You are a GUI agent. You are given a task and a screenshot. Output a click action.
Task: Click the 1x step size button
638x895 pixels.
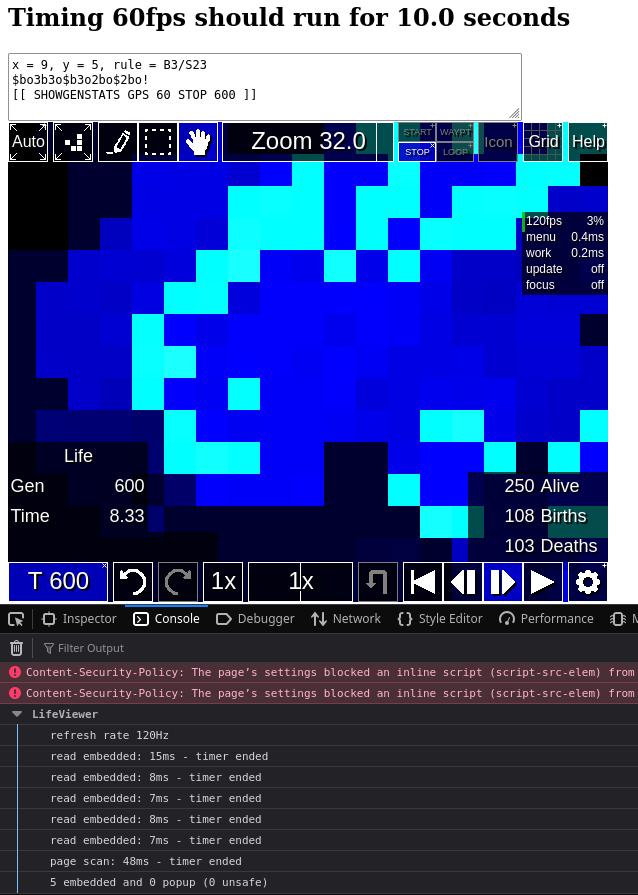(x=223, y=582)
